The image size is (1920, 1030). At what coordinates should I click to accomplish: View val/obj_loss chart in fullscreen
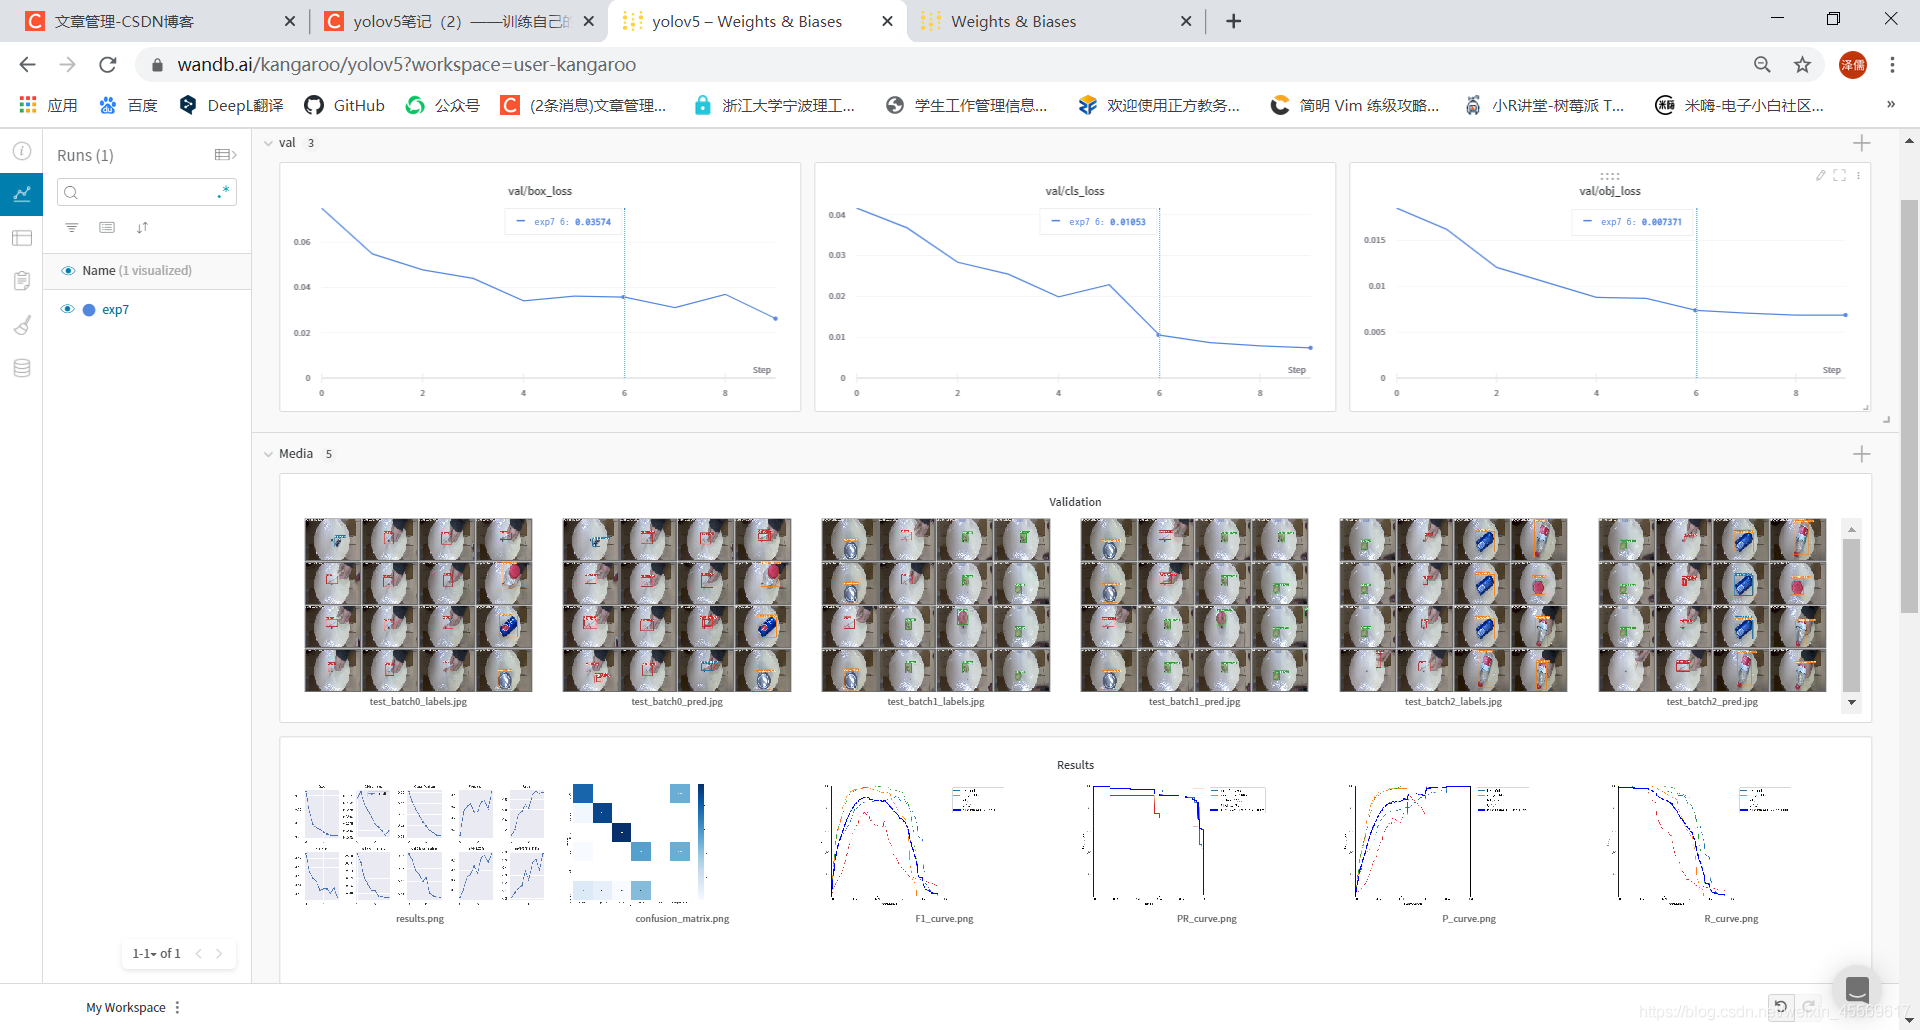[x=1840, y=175]
